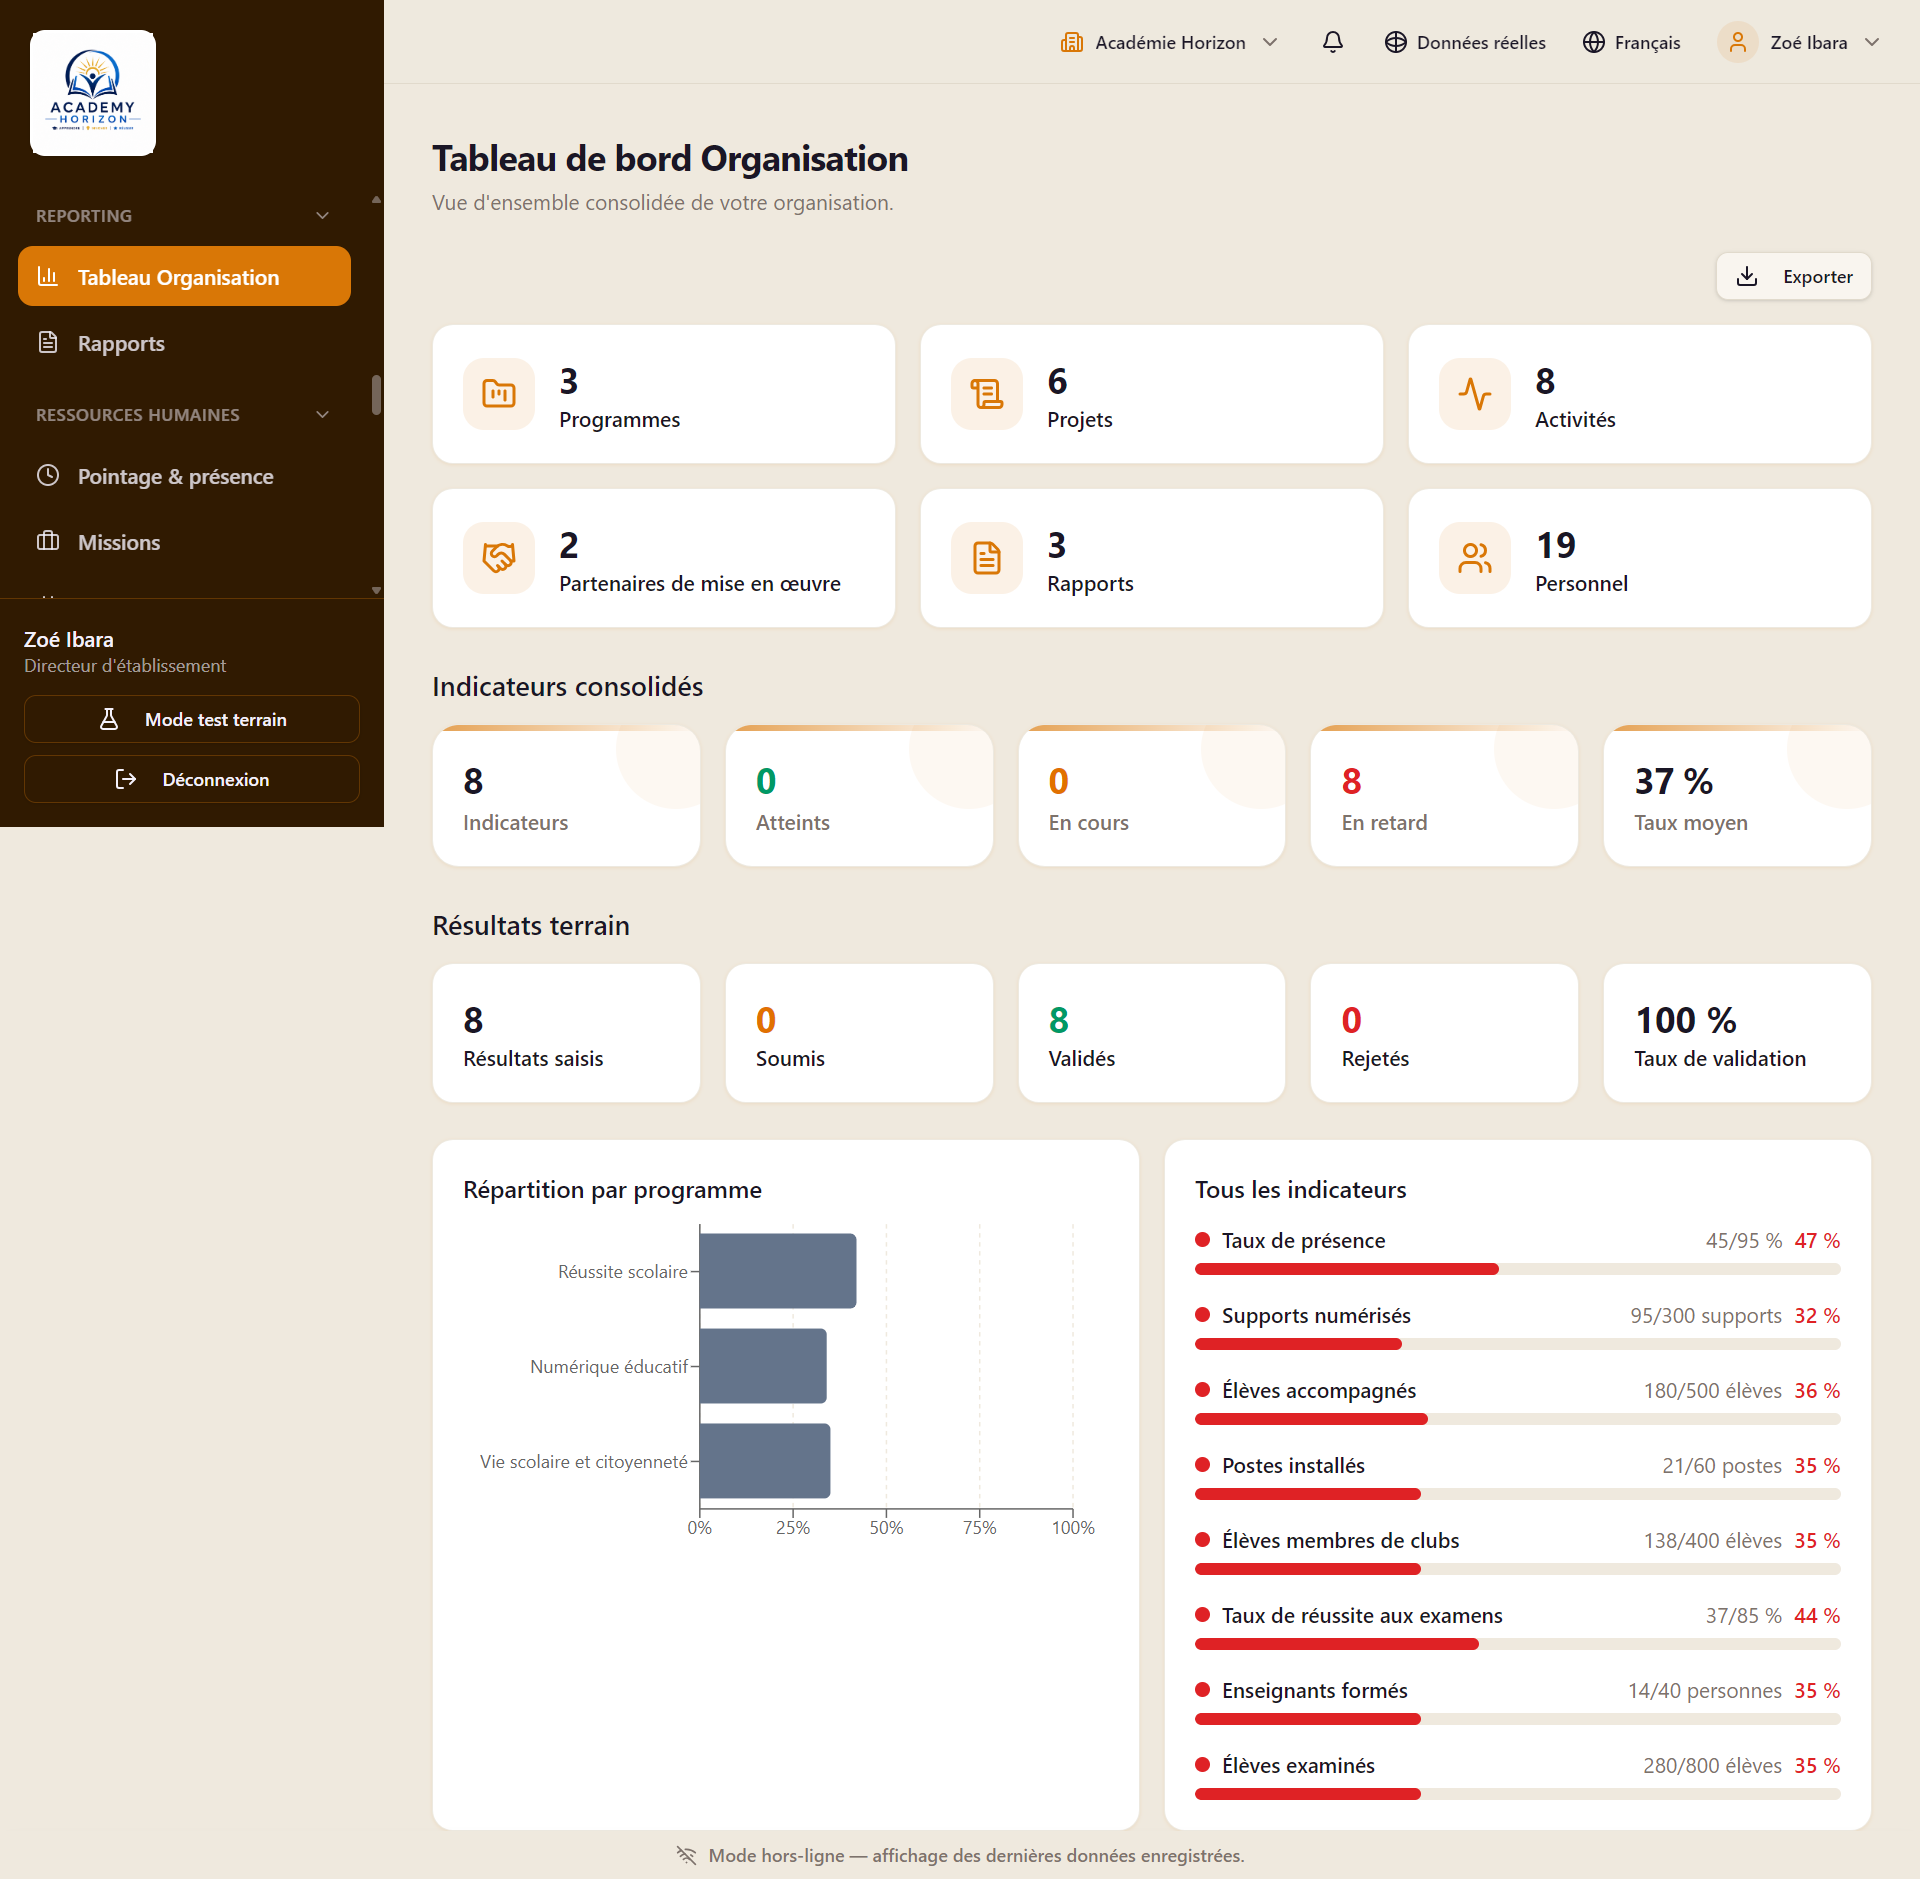Click the Projets scroll icon

[987, 394]
